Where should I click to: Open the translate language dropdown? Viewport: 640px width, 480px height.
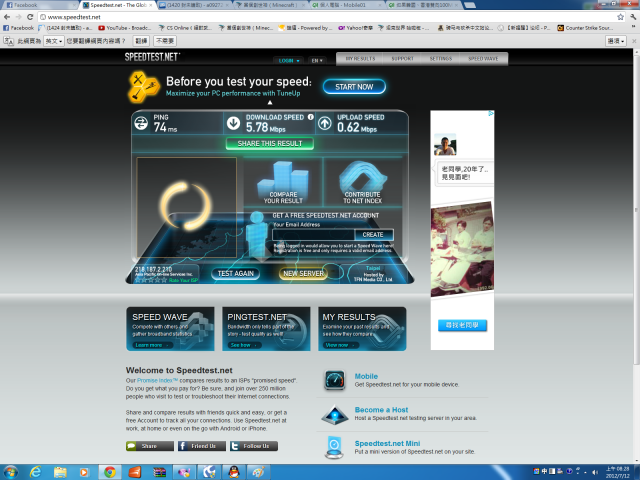pos(54,41)
